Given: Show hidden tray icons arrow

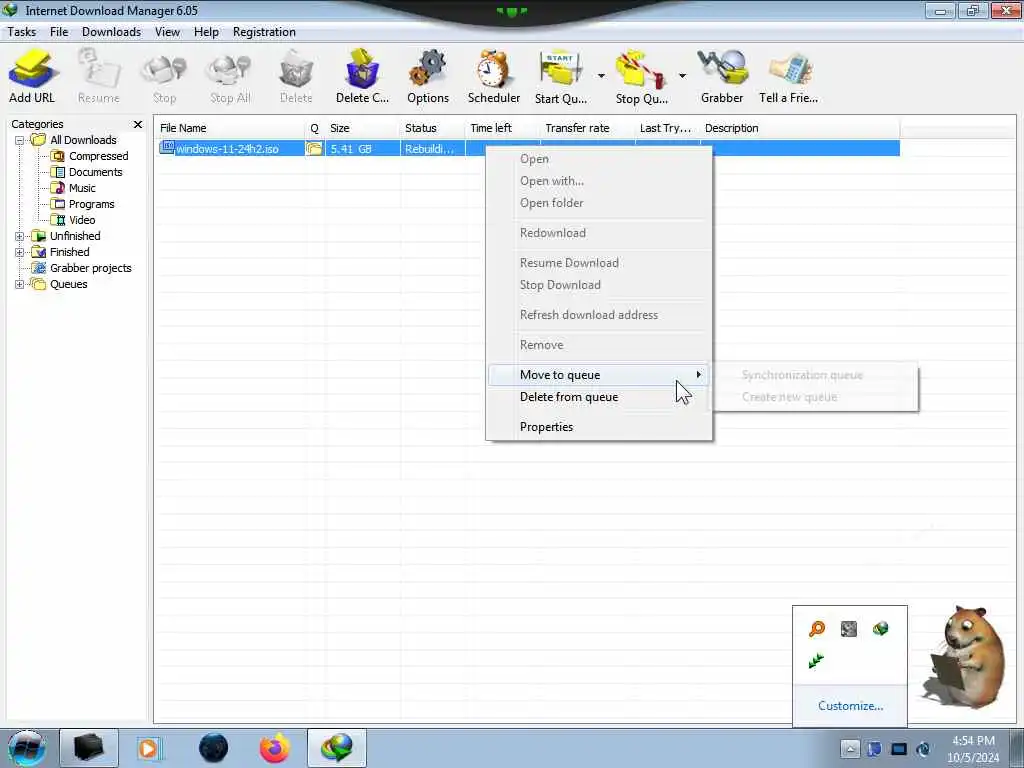Looking at the screenshot, I should point(850,748).
